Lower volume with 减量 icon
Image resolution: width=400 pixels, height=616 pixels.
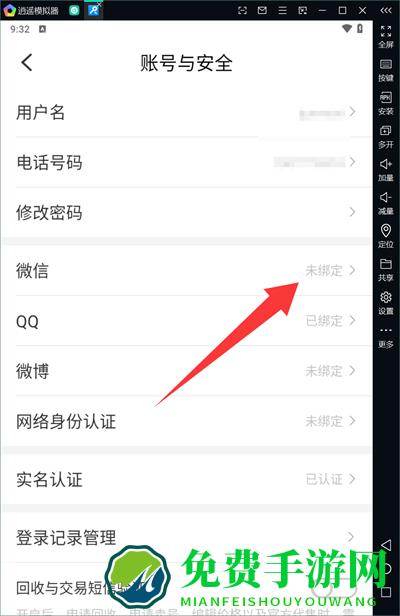tap(385, 197)
